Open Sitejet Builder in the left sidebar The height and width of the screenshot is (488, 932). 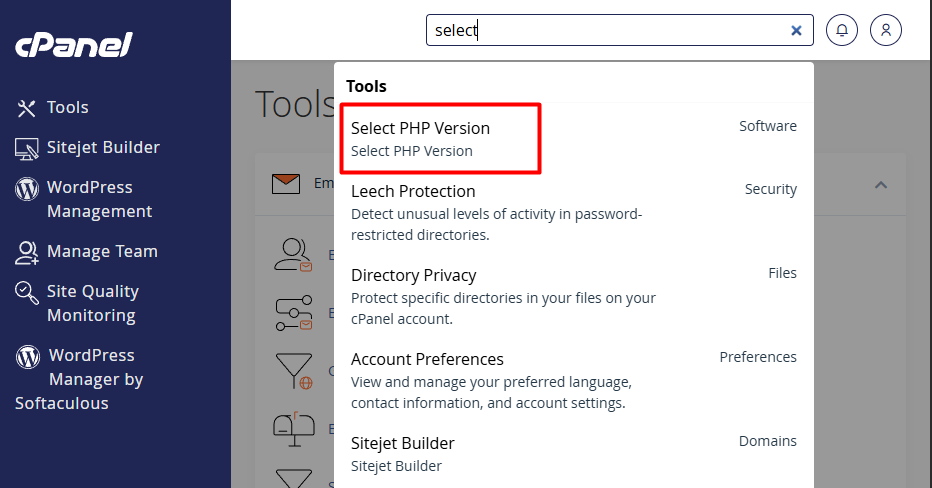tap(102, 147)
